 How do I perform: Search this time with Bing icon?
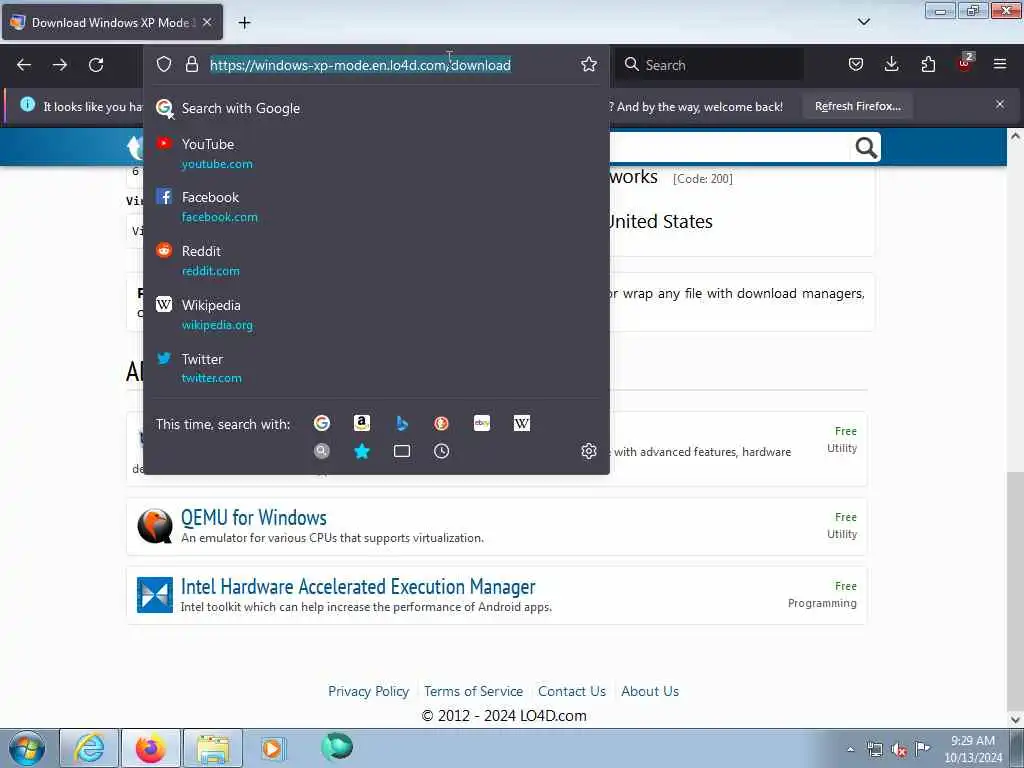pyautogui.click(x=402, y=423)
